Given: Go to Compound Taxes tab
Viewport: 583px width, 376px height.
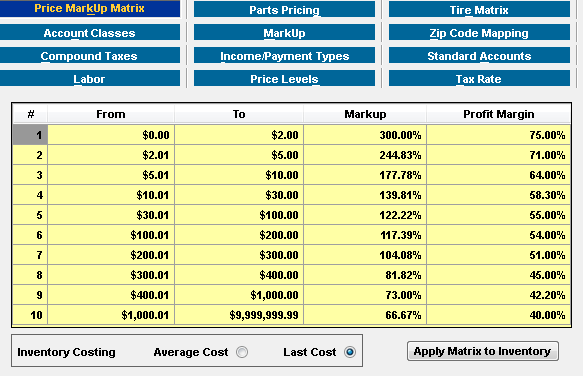Looking at the screenshot, I should 90,56.
